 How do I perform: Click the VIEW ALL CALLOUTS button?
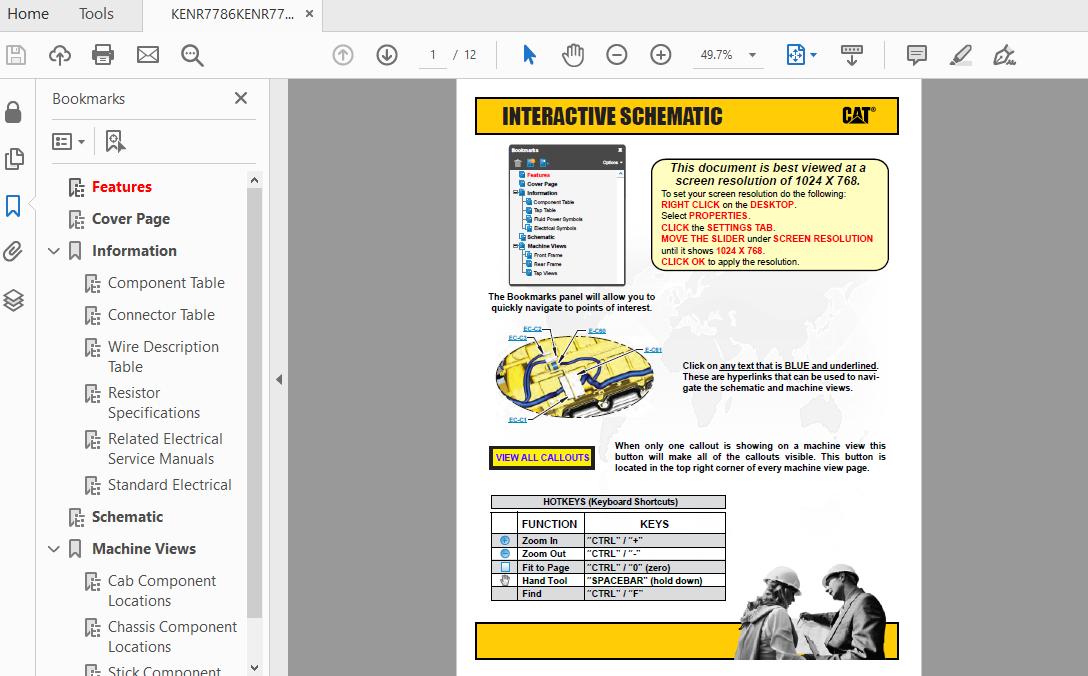542,458
